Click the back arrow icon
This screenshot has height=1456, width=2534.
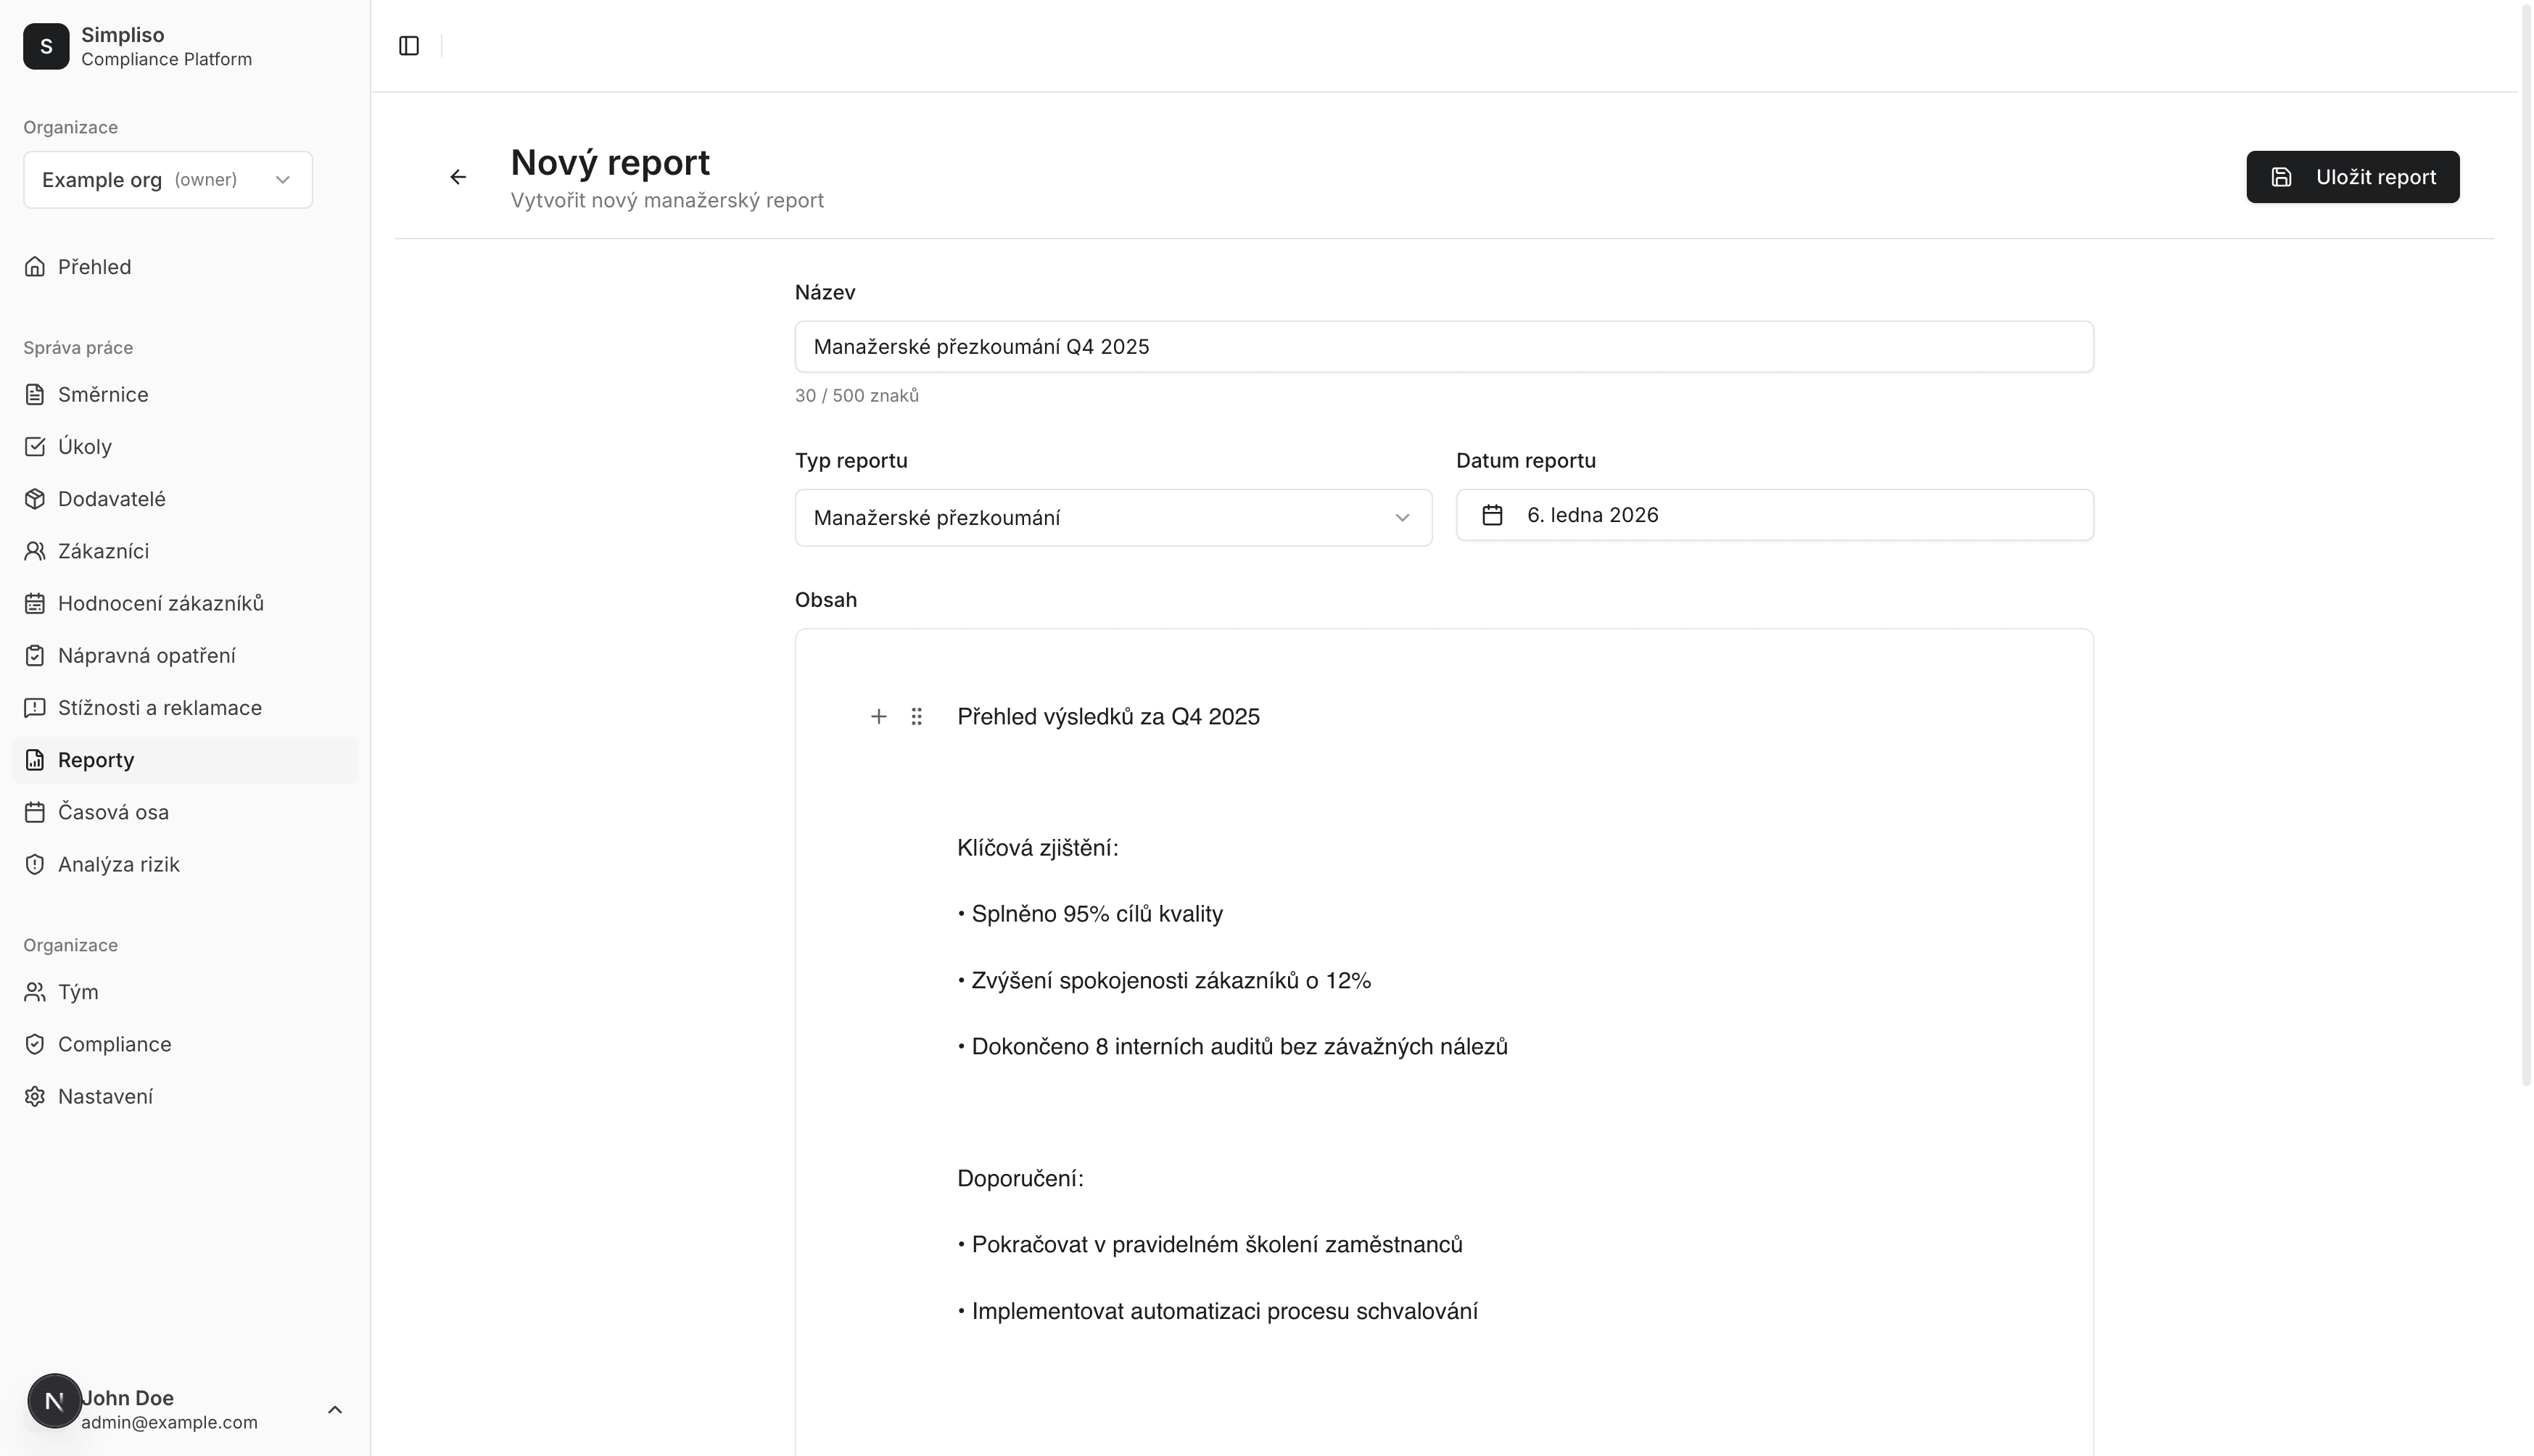[x=458, y=177]
